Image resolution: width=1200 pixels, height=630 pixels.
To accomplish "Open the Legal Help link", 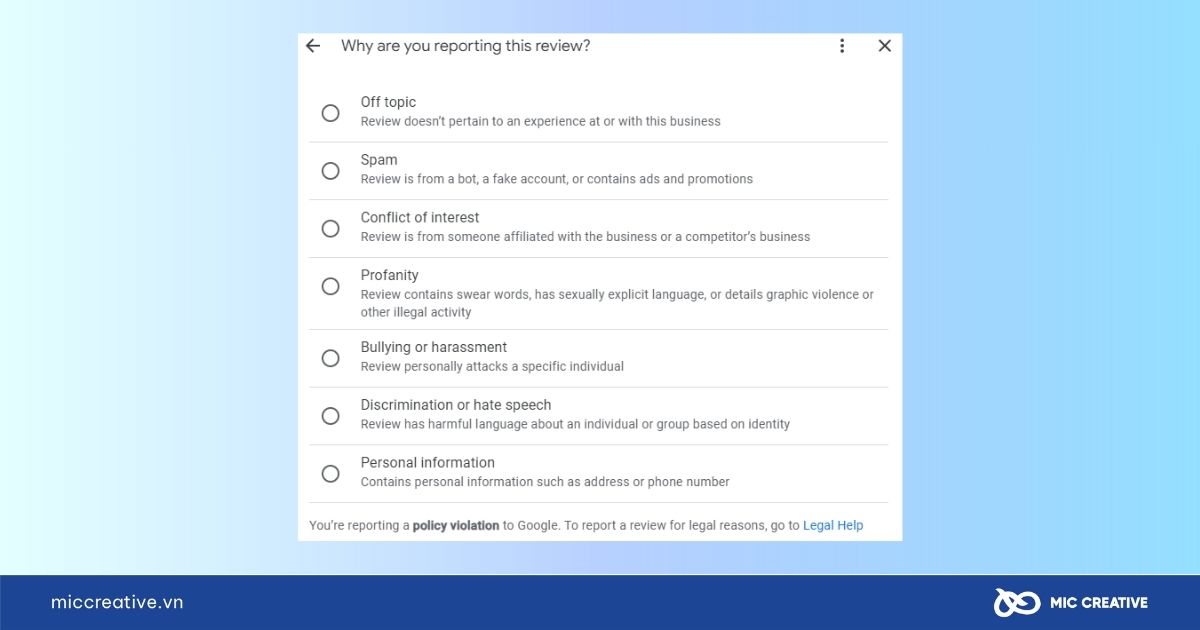I will pos(833,525).
